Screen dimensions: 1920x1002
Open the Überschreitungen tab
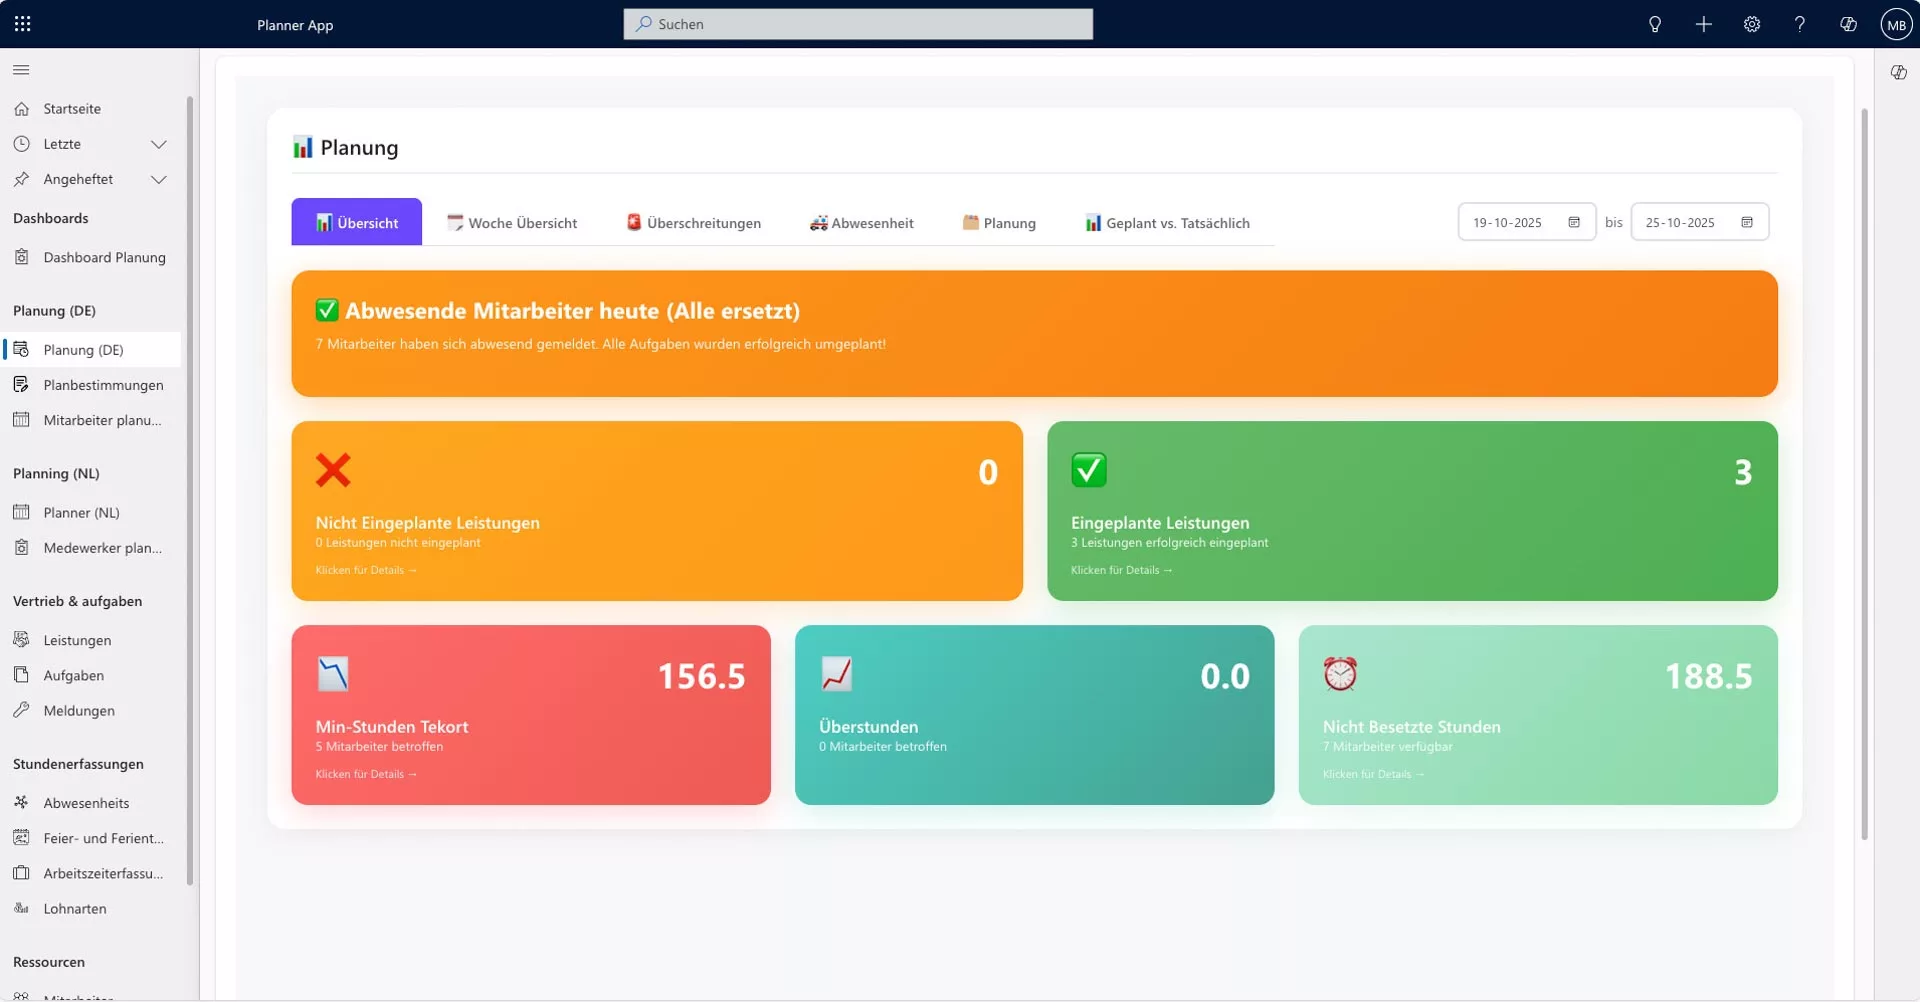pyautogui.click(x=694, y=222)
